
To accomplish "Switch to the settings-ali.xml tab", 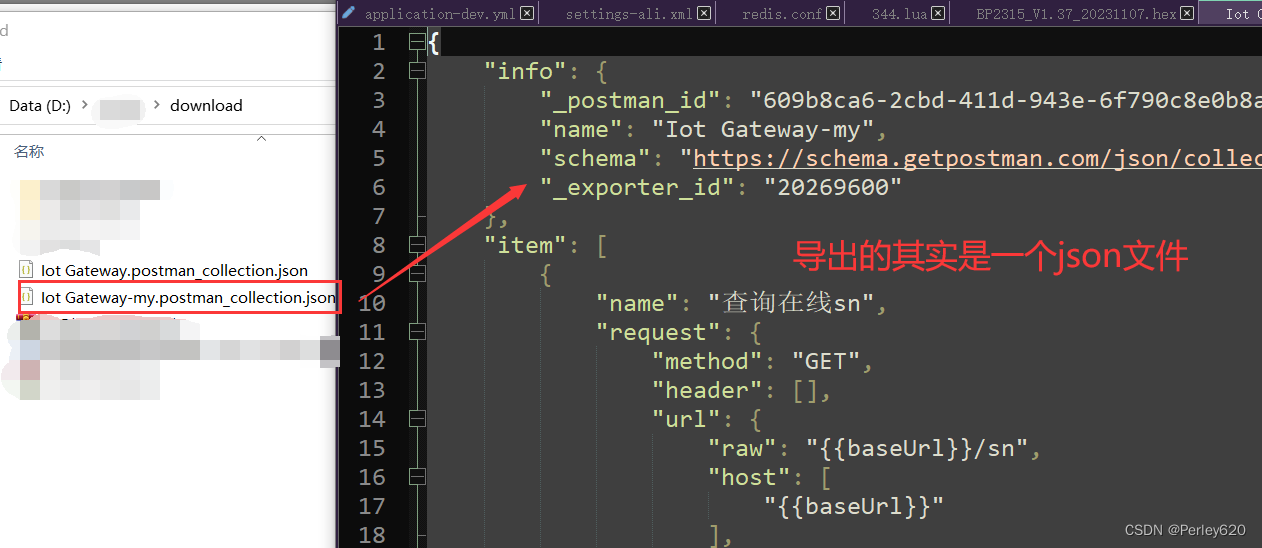I will click(629, 14).
